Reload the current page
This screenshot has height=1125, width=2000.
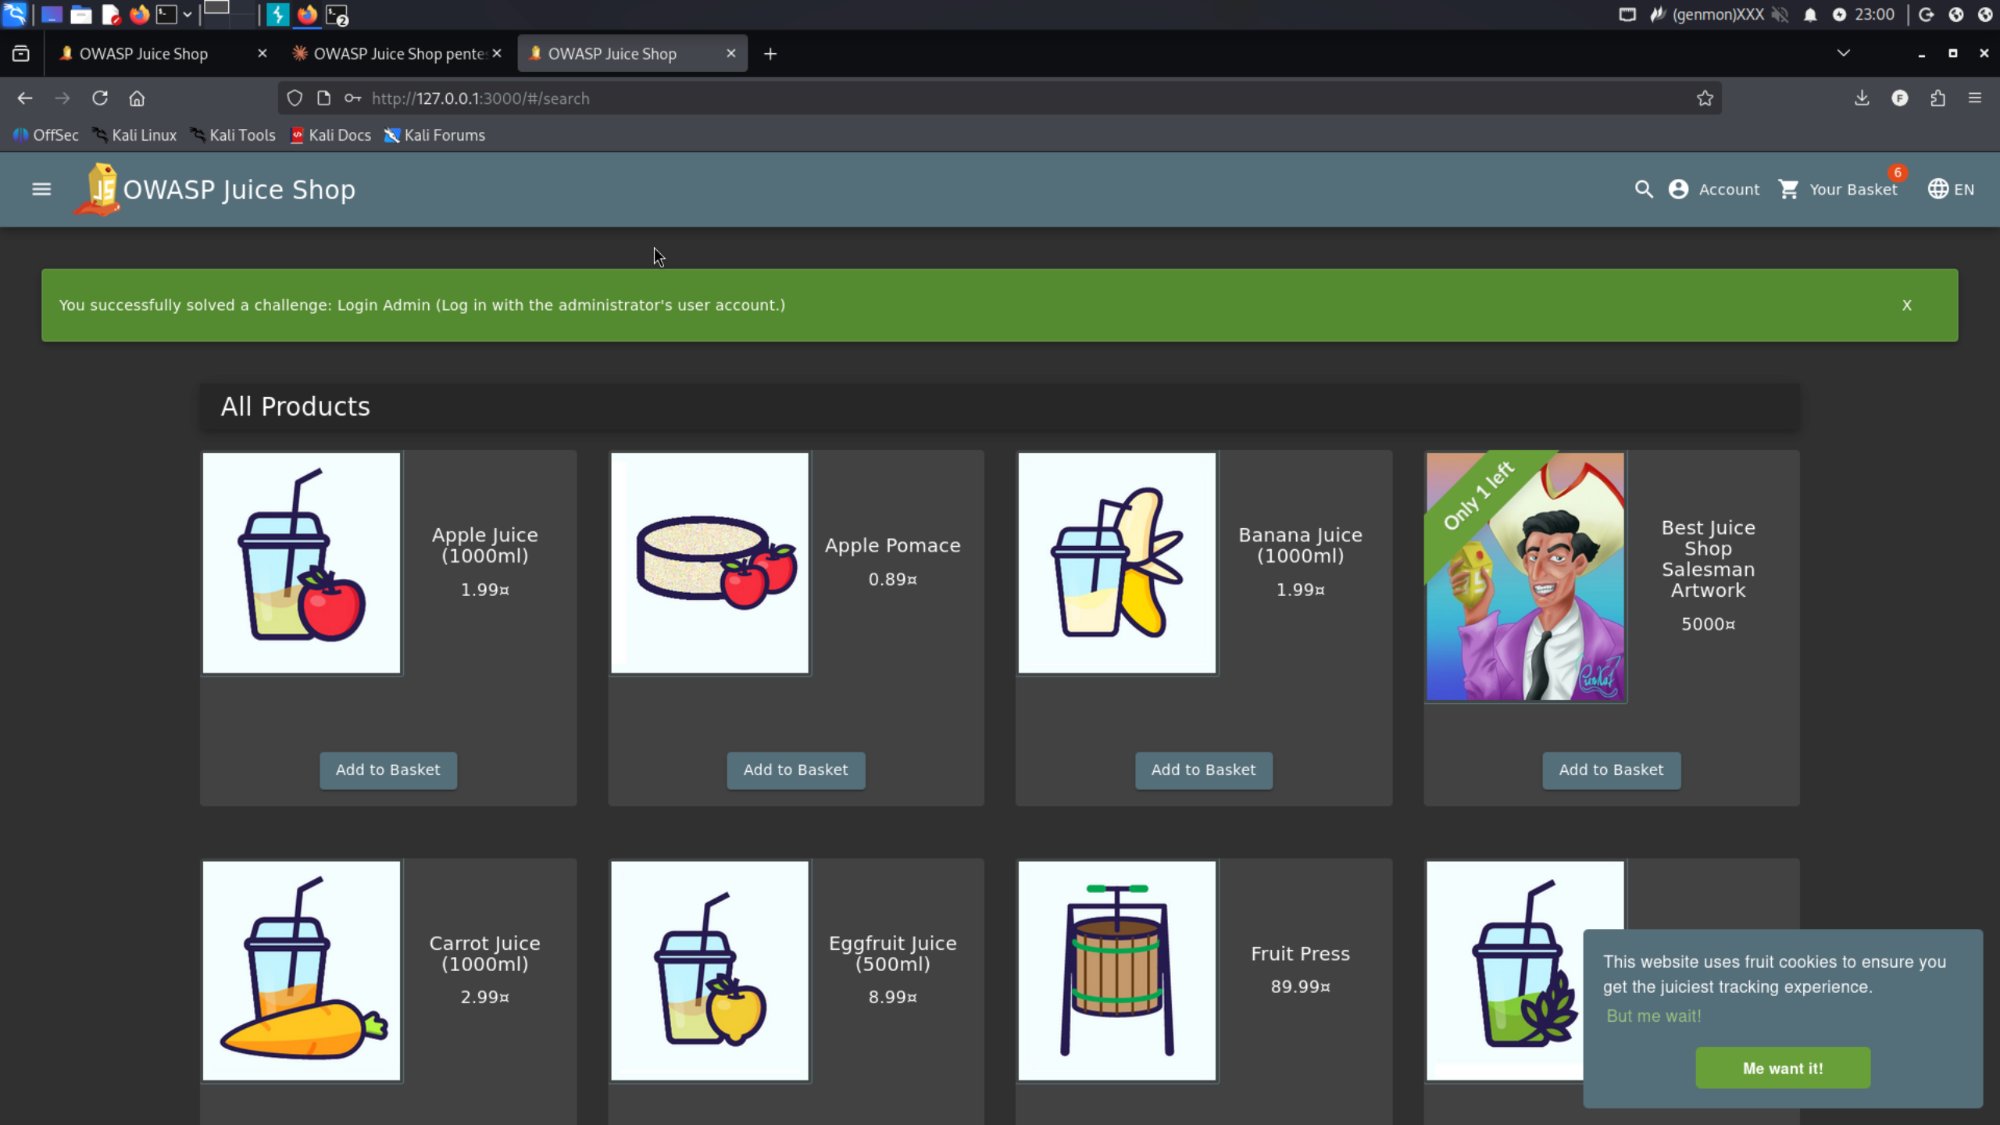pyautogui.click(x=100, y=98)
